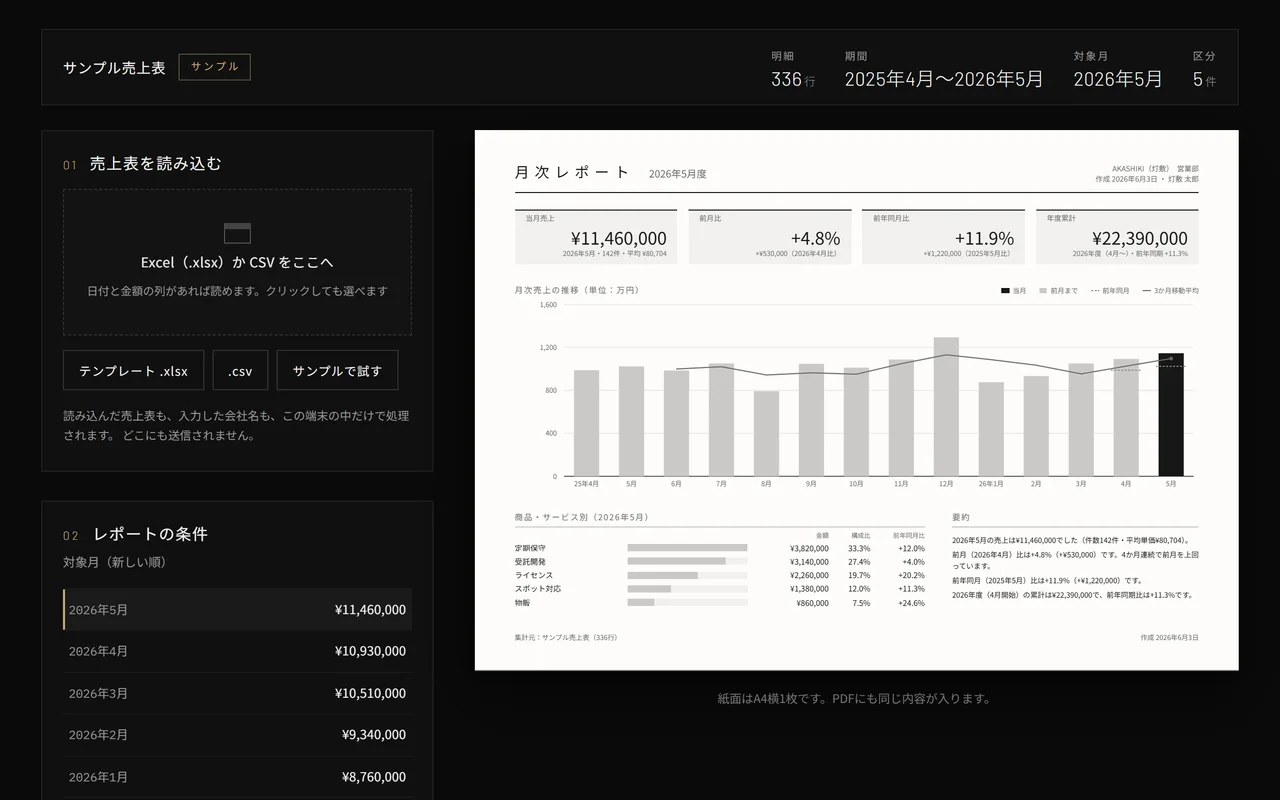Click the 商品・サービス別（2026年5月） table heading
The width and height of the screenshot is (1280, 800).
pos(581,517)
